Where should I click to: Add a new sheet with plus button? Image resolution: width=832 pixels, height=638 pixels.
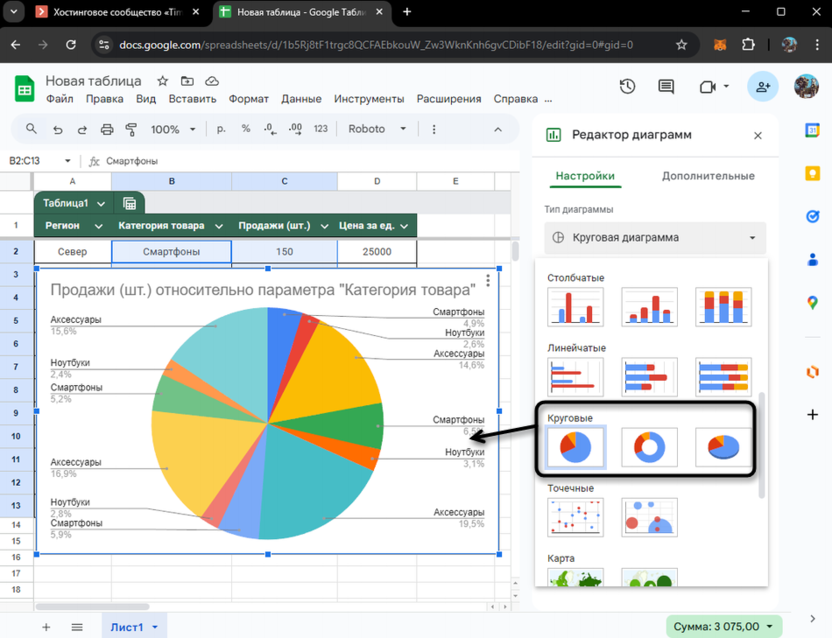(46, 627)
